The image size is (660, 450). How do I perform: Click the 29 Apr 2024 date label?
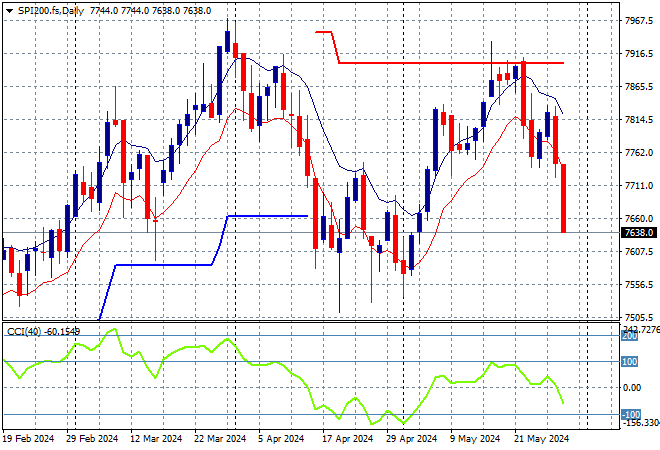(412, 439)
